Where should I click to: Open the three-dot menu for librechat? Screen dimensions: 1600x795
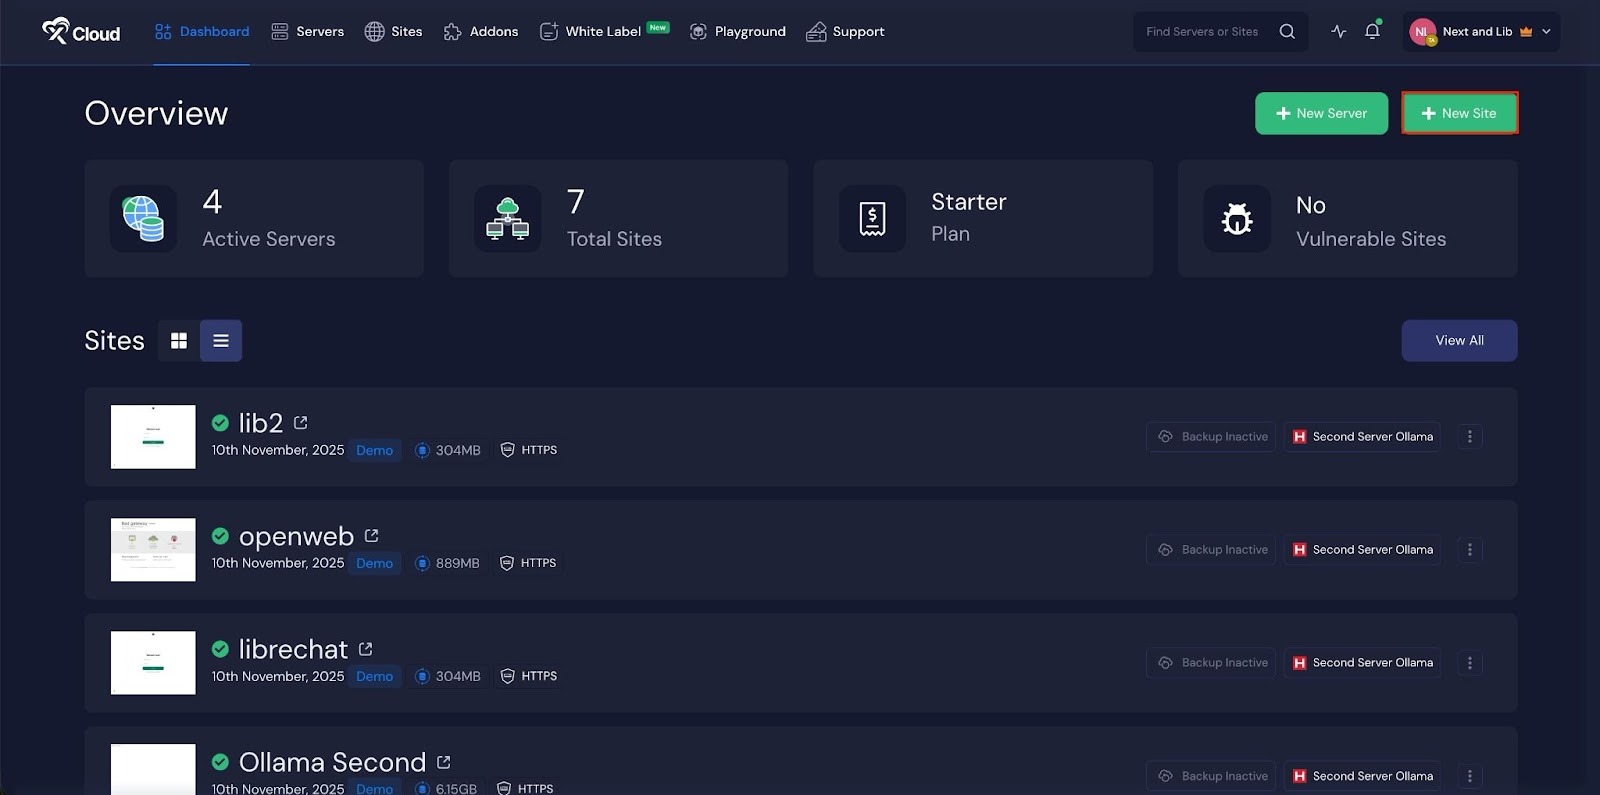click(x=1469, y=663)
